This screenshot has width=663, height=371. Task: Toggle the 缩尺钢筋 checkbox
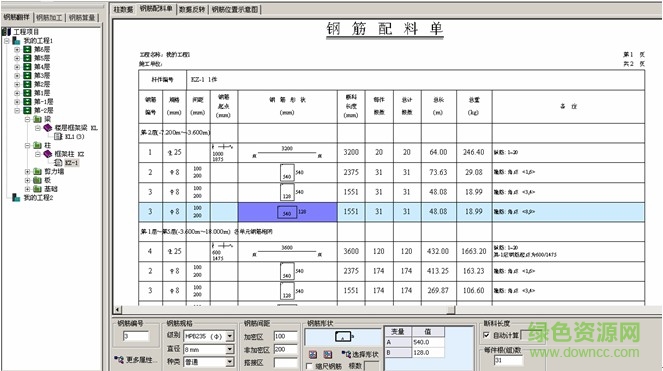click(309, 366)
